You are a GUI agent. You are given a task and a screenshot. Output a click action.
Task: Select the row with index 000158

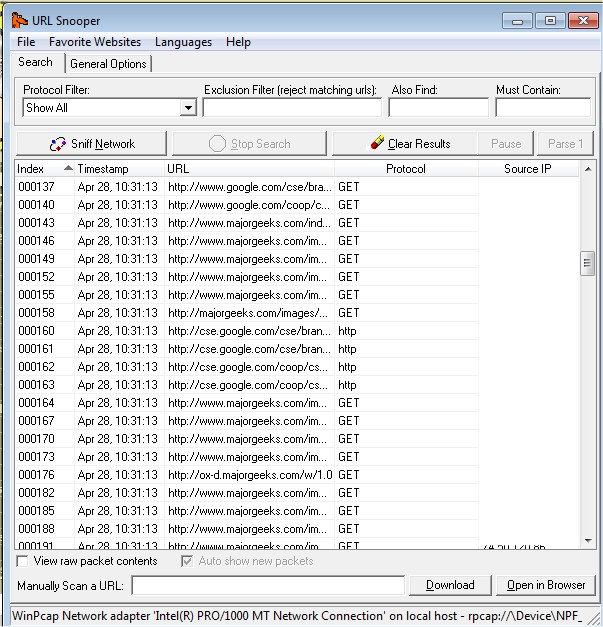pos(247,313)
